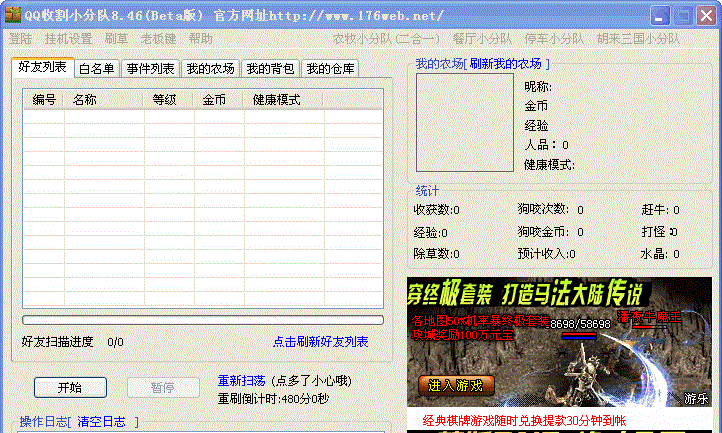The image size is (722, 433).
Task: Open 胡莱三国小分队 menu item
Action: 638,39
